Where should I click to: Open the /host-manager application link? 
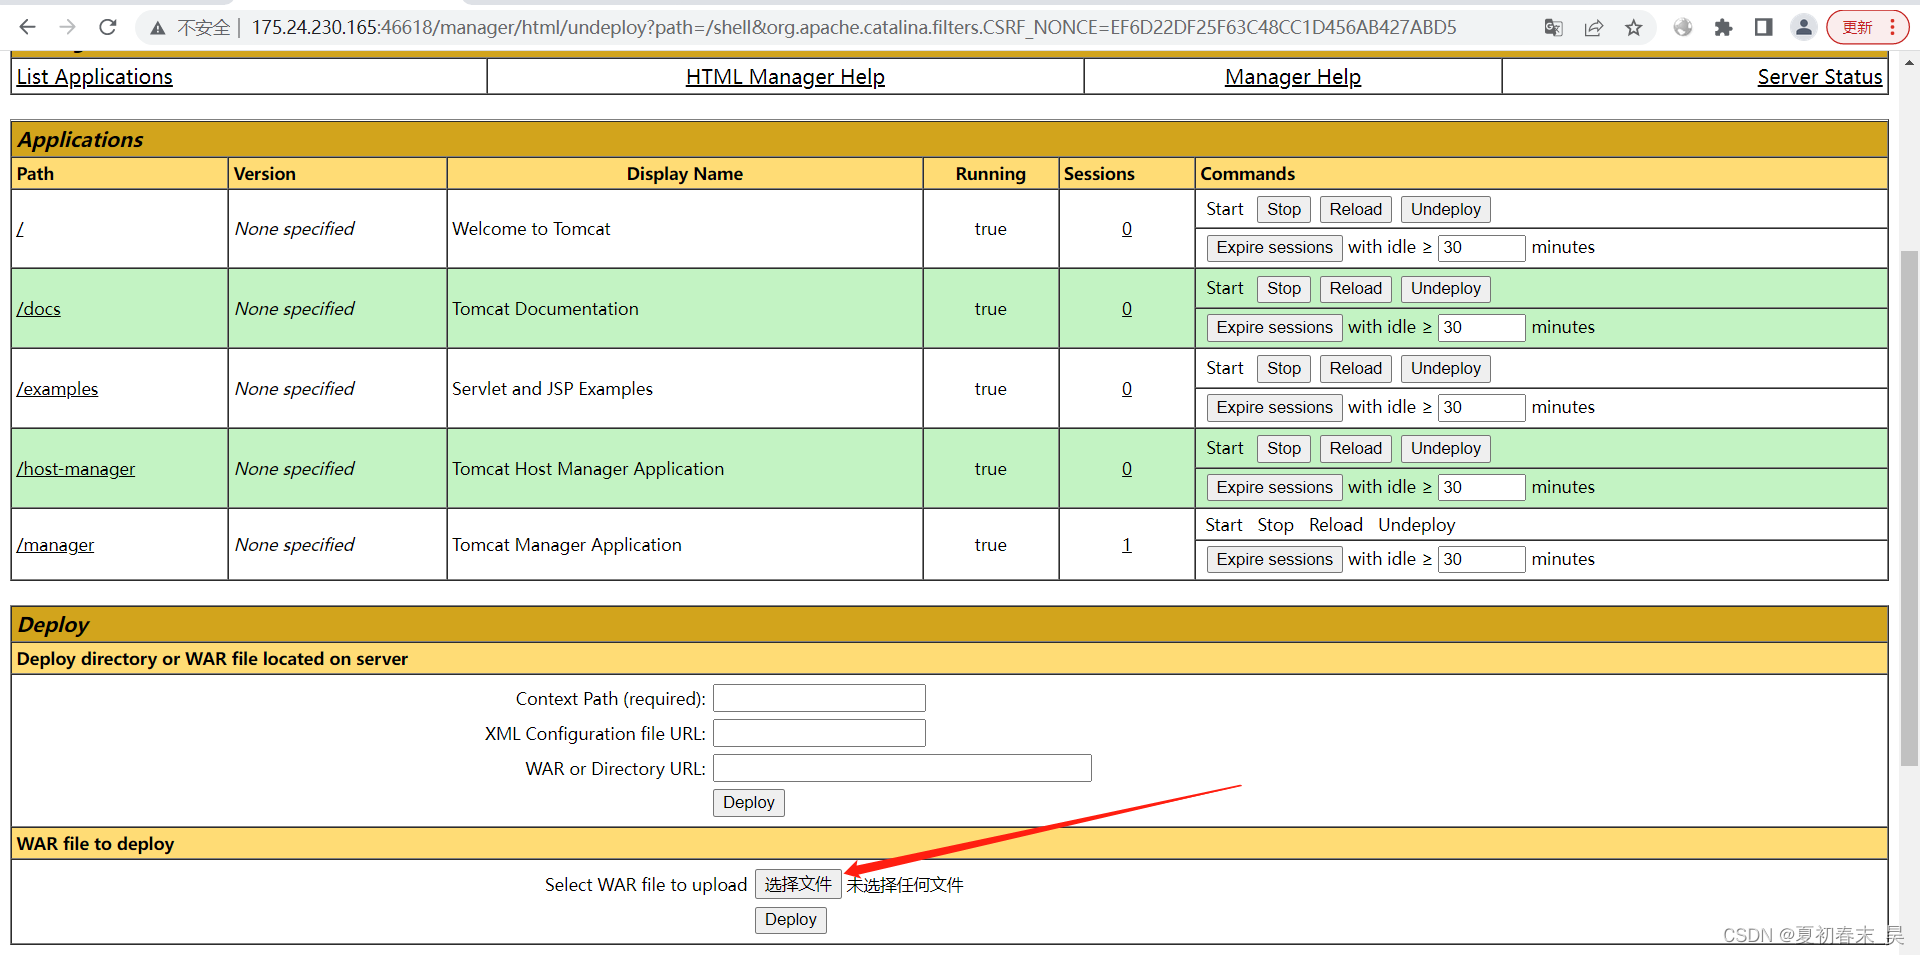(x=75, y=469)
